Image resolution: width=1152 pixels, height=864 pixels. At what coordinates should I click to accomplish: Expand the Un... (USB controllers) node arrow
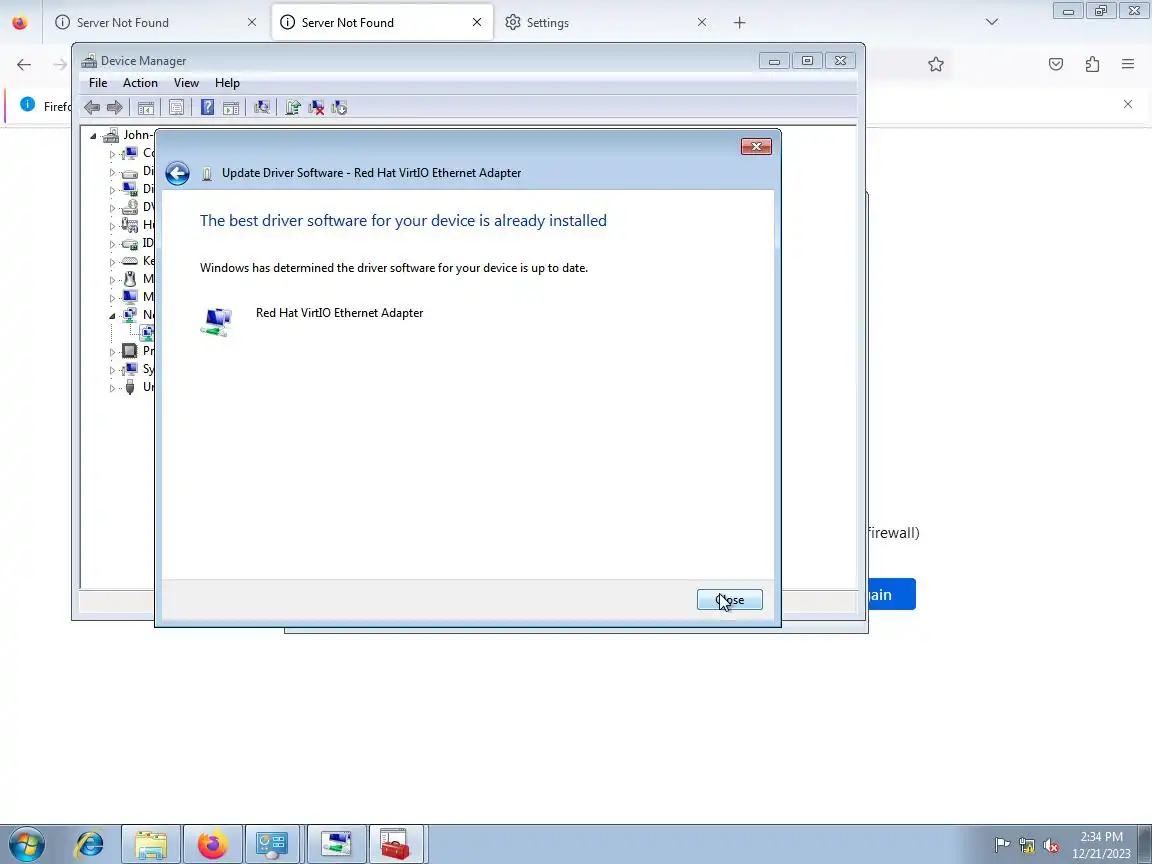click(x=112, y=388)
